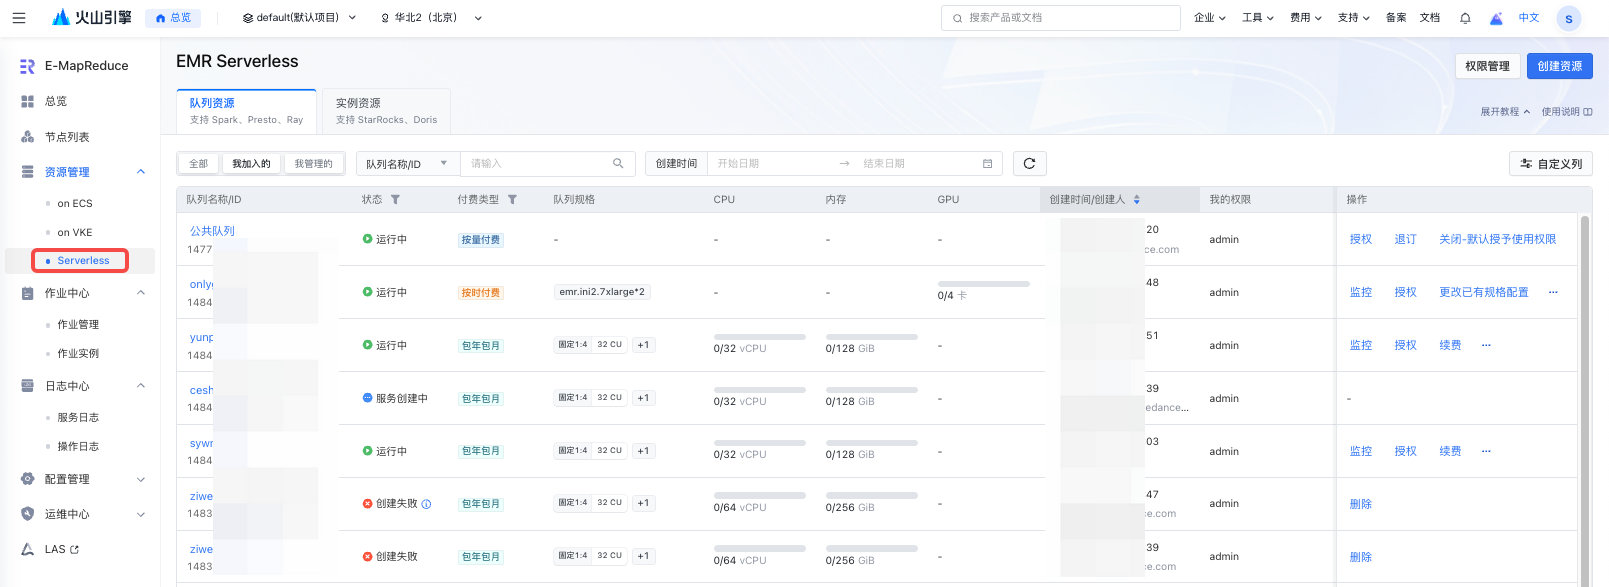Open more actions for emr.ini2.7xlarge row
The width and height of the screenshot is (1609, 587).
1553,292
